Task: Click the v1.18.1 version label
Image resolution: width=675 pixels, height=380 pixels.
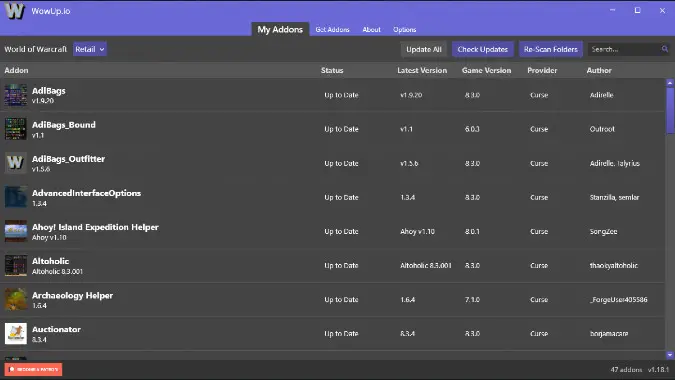Action: (658, 370)
